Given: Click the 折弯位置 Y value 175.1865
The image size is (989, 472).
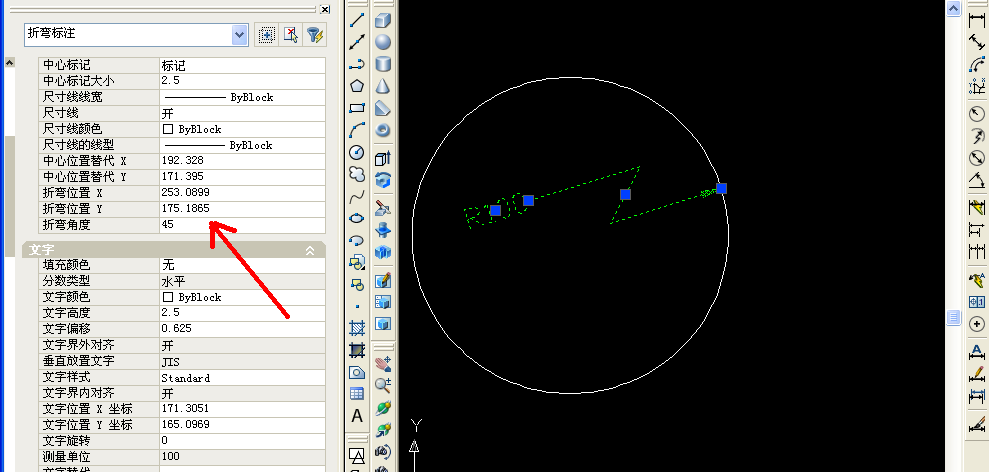Looking at the screenshot, I should tap(243, 209).
